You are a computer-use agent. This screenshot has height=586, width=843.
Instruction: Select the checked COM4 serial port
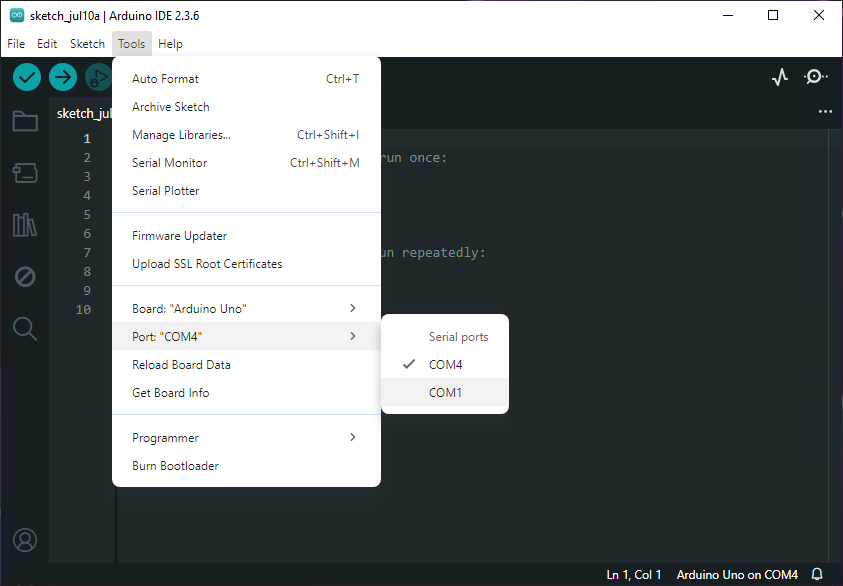[x=445, y=365]
